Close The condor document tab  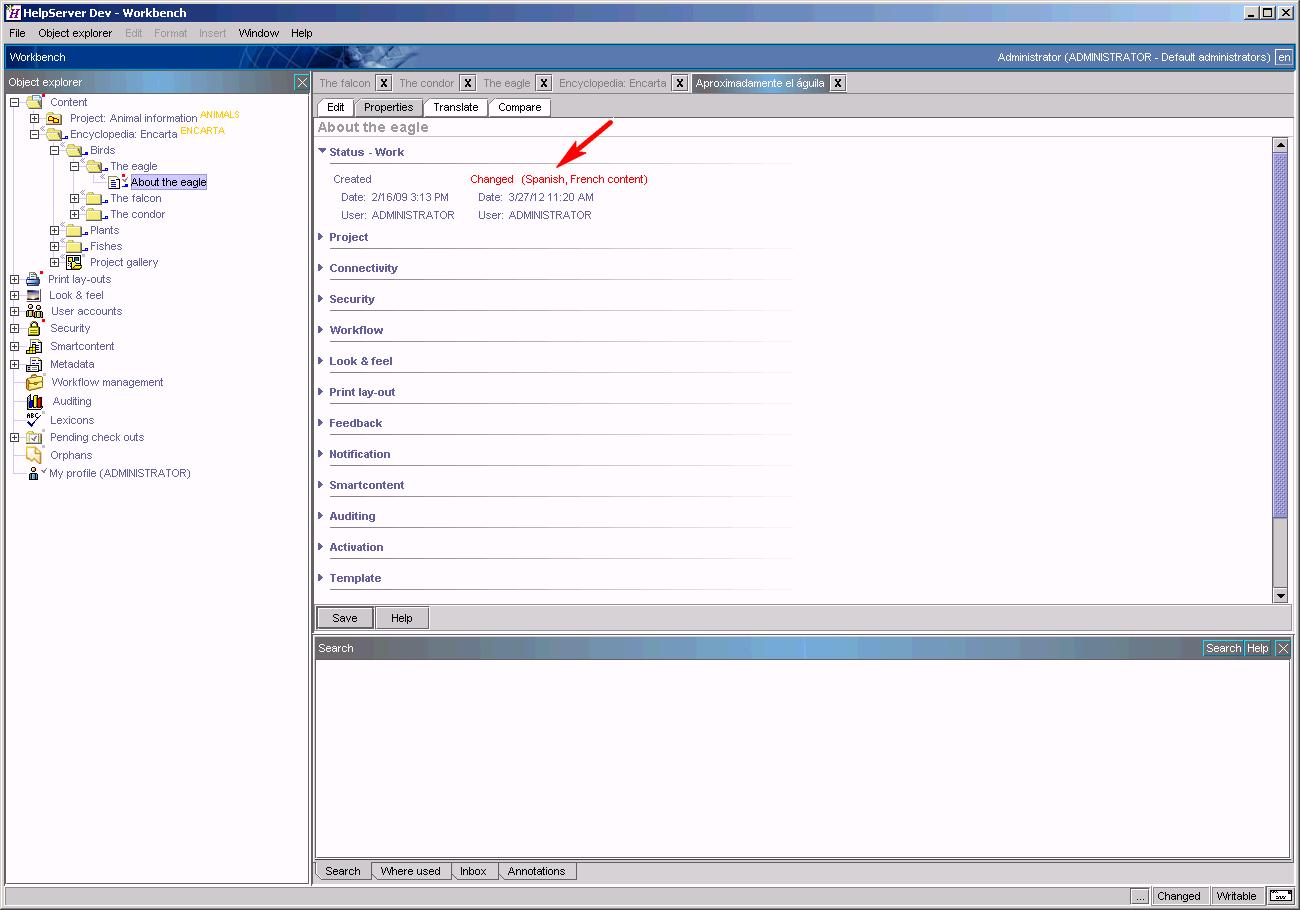pos(468,83)
